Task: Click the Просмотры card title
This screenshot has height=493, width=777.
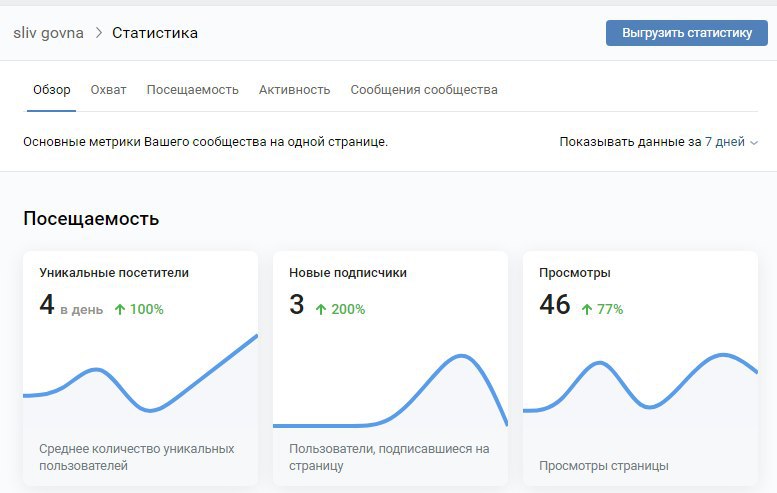Action: coord(575,273)
